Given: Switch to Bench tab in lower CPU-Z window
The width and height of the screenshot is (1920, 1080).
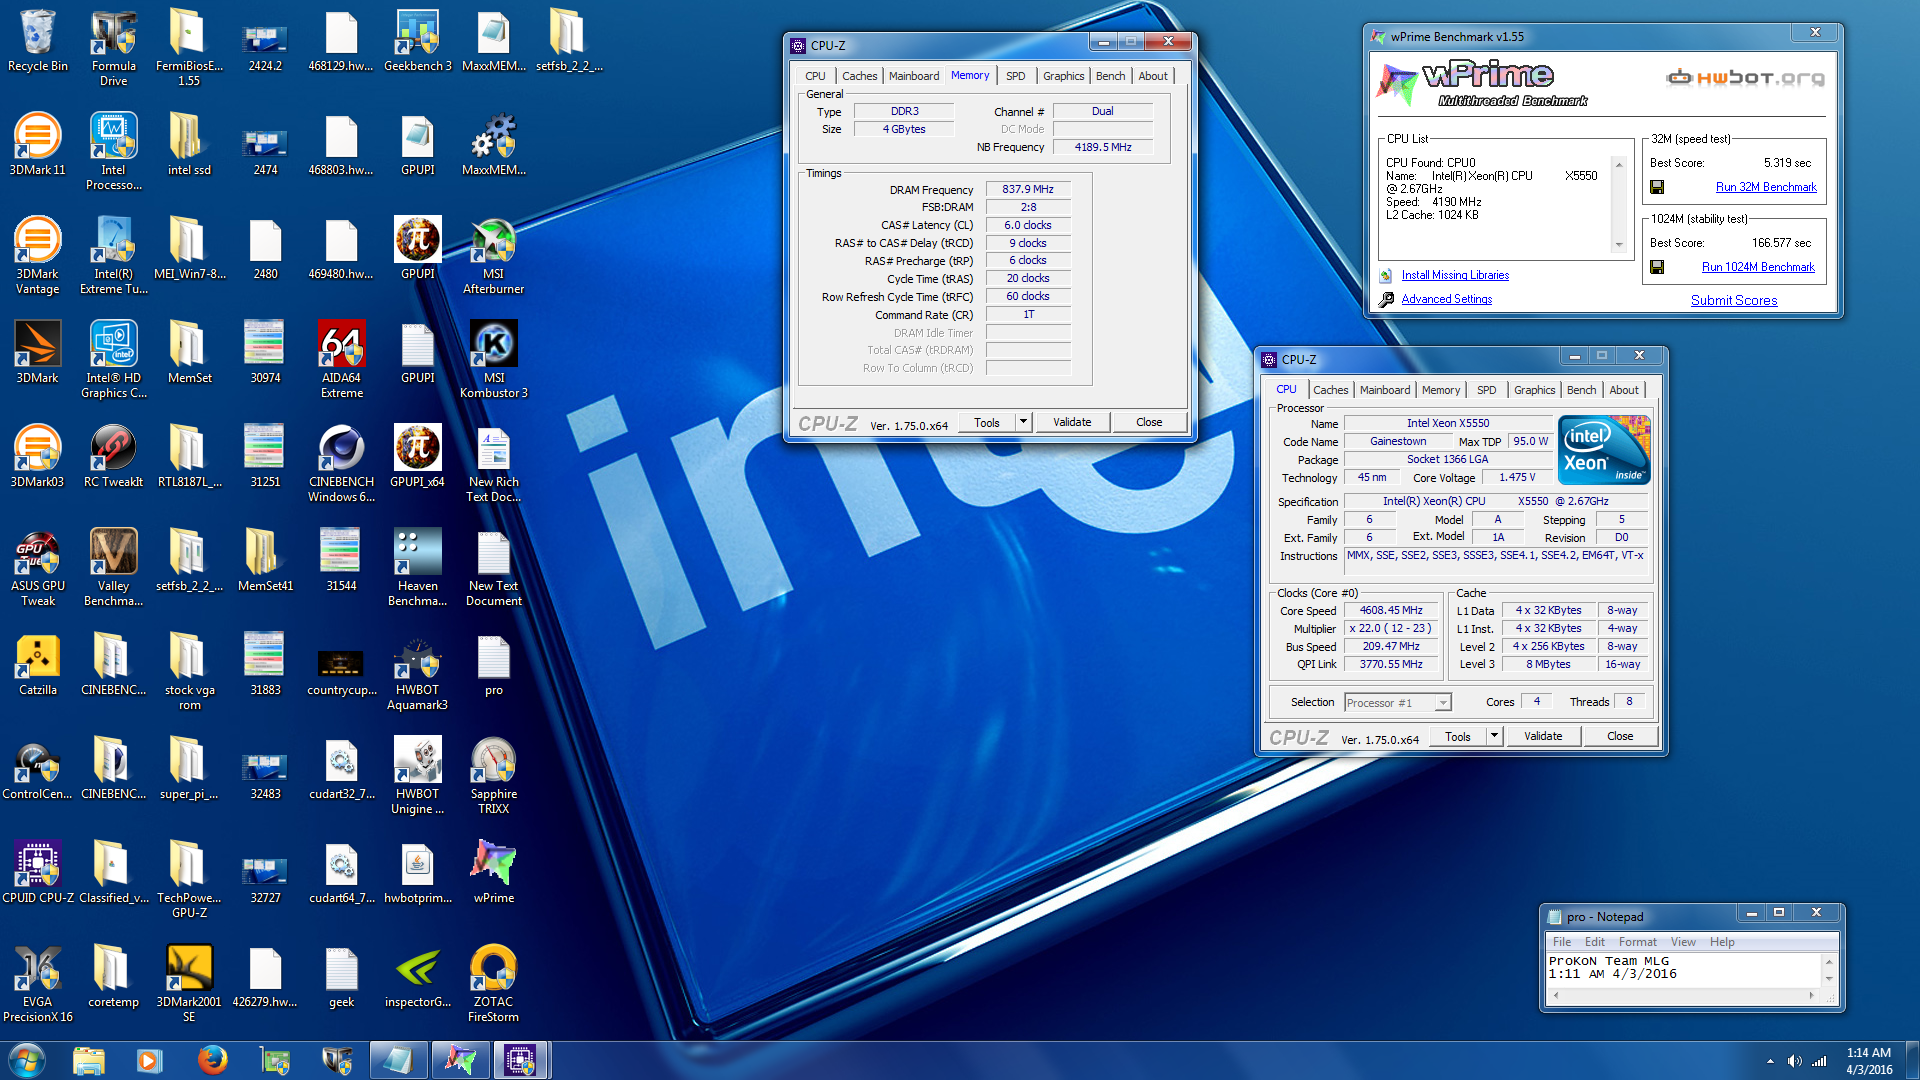Looking at the screenshot, I should tap(1581, 390).
